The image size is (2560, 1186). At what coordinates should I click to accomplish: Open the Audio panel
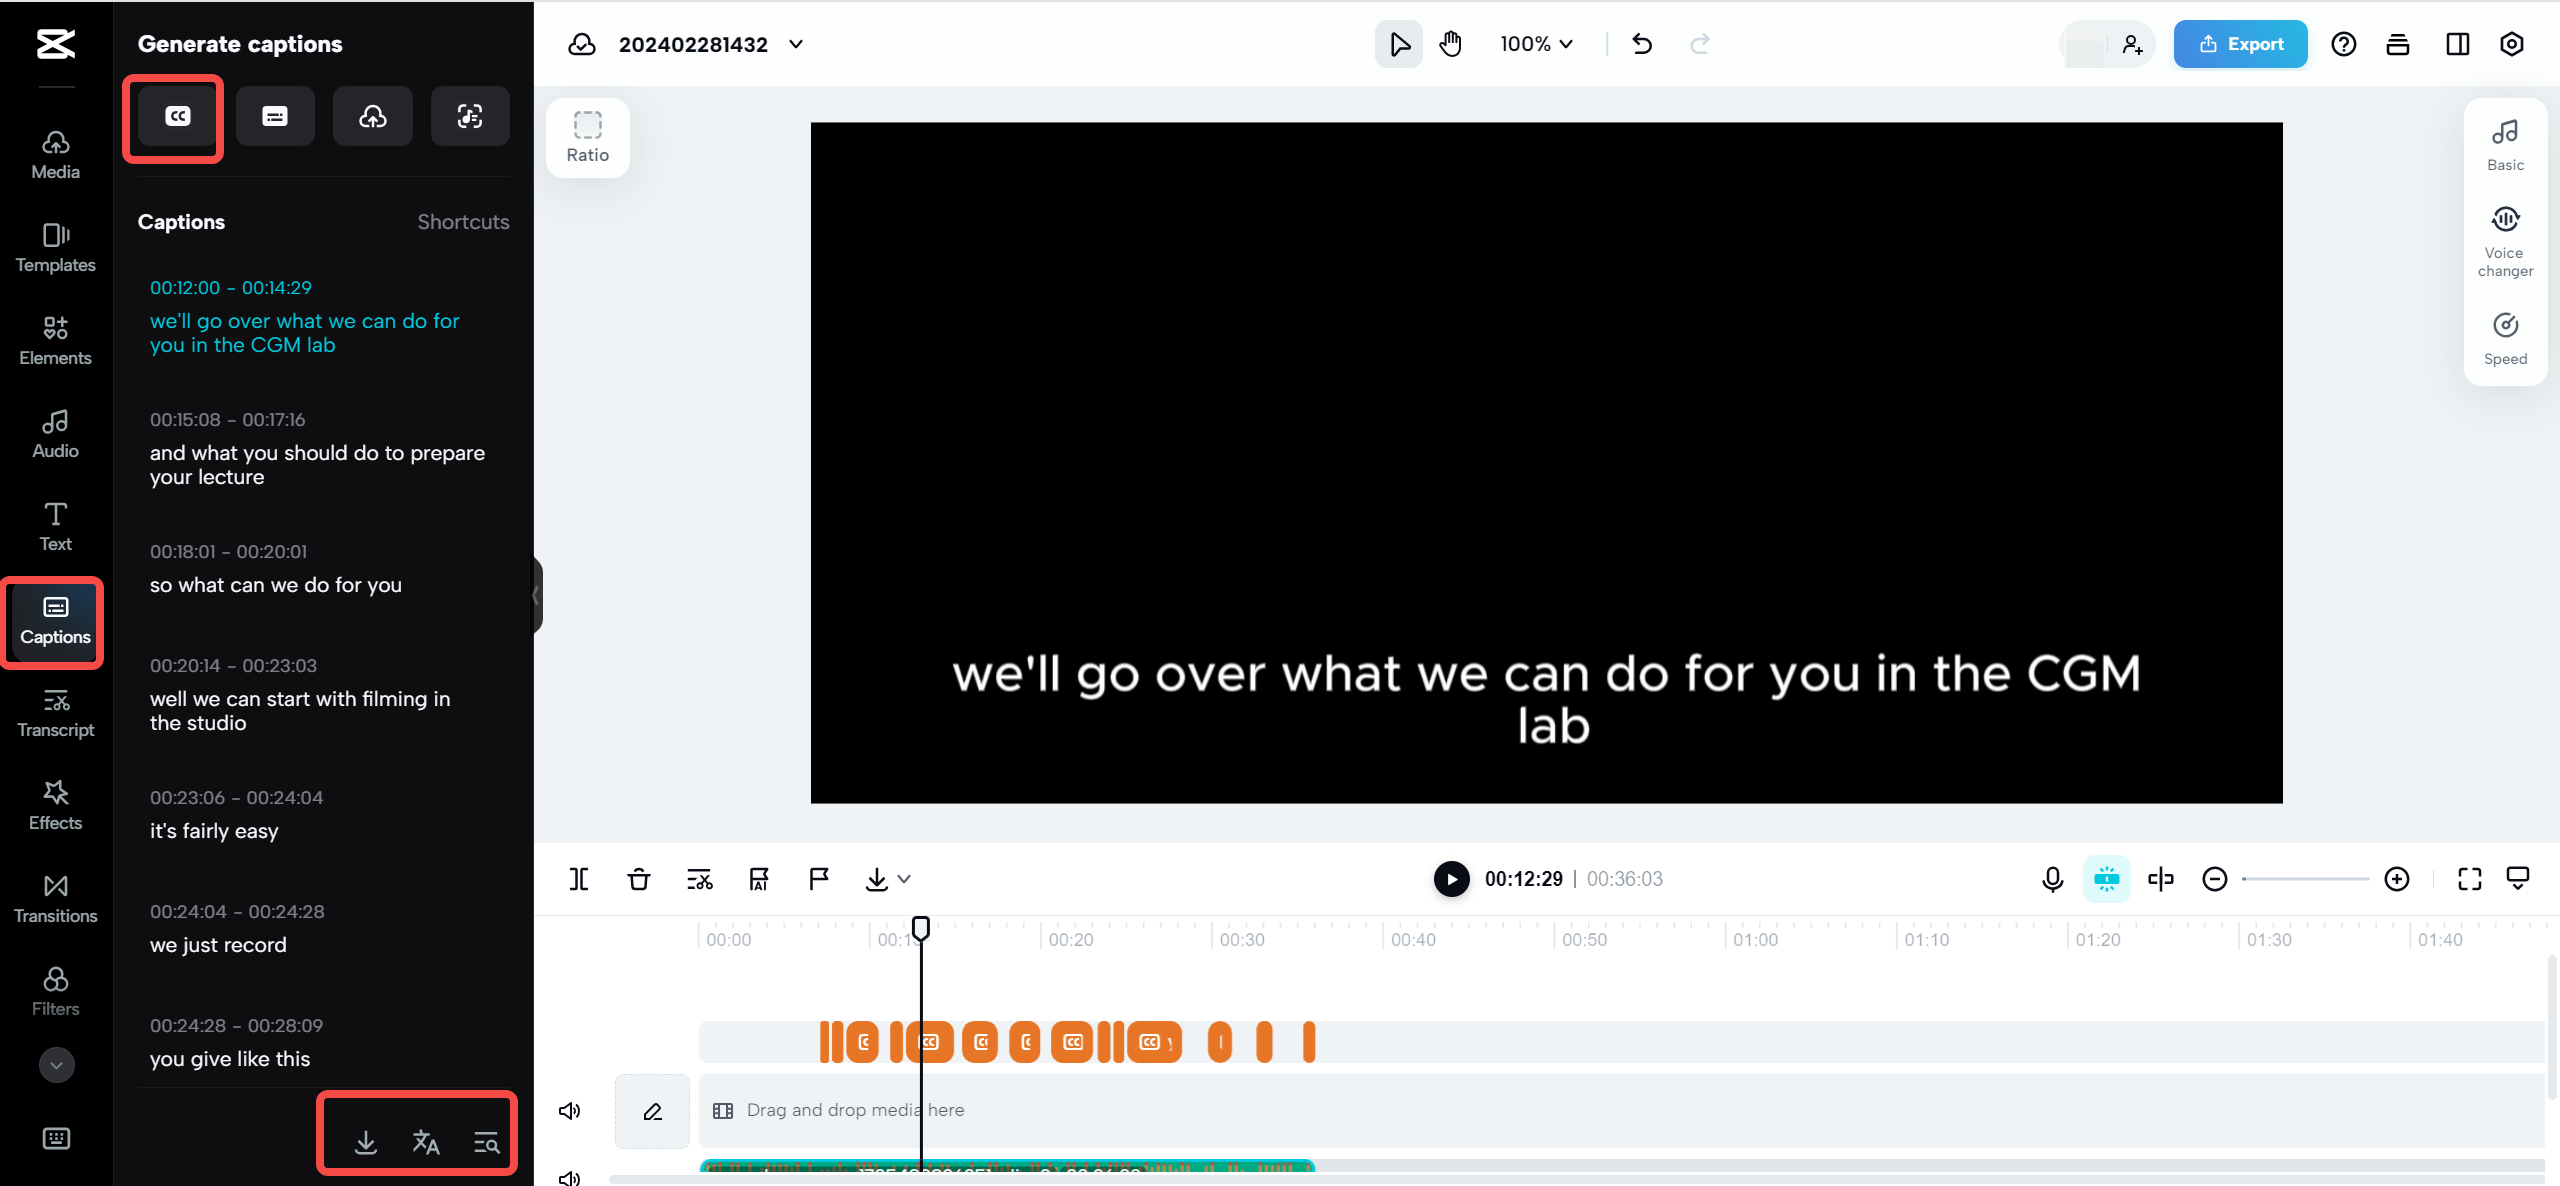(x=55, y=434)
